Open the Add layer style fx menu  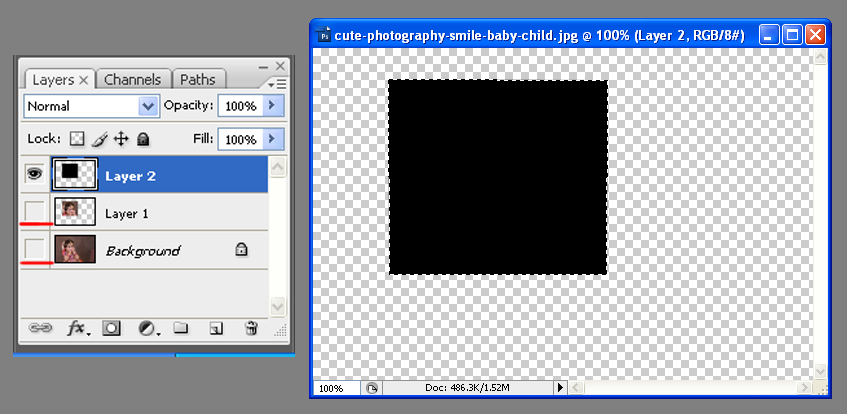[x=77, y=327]
